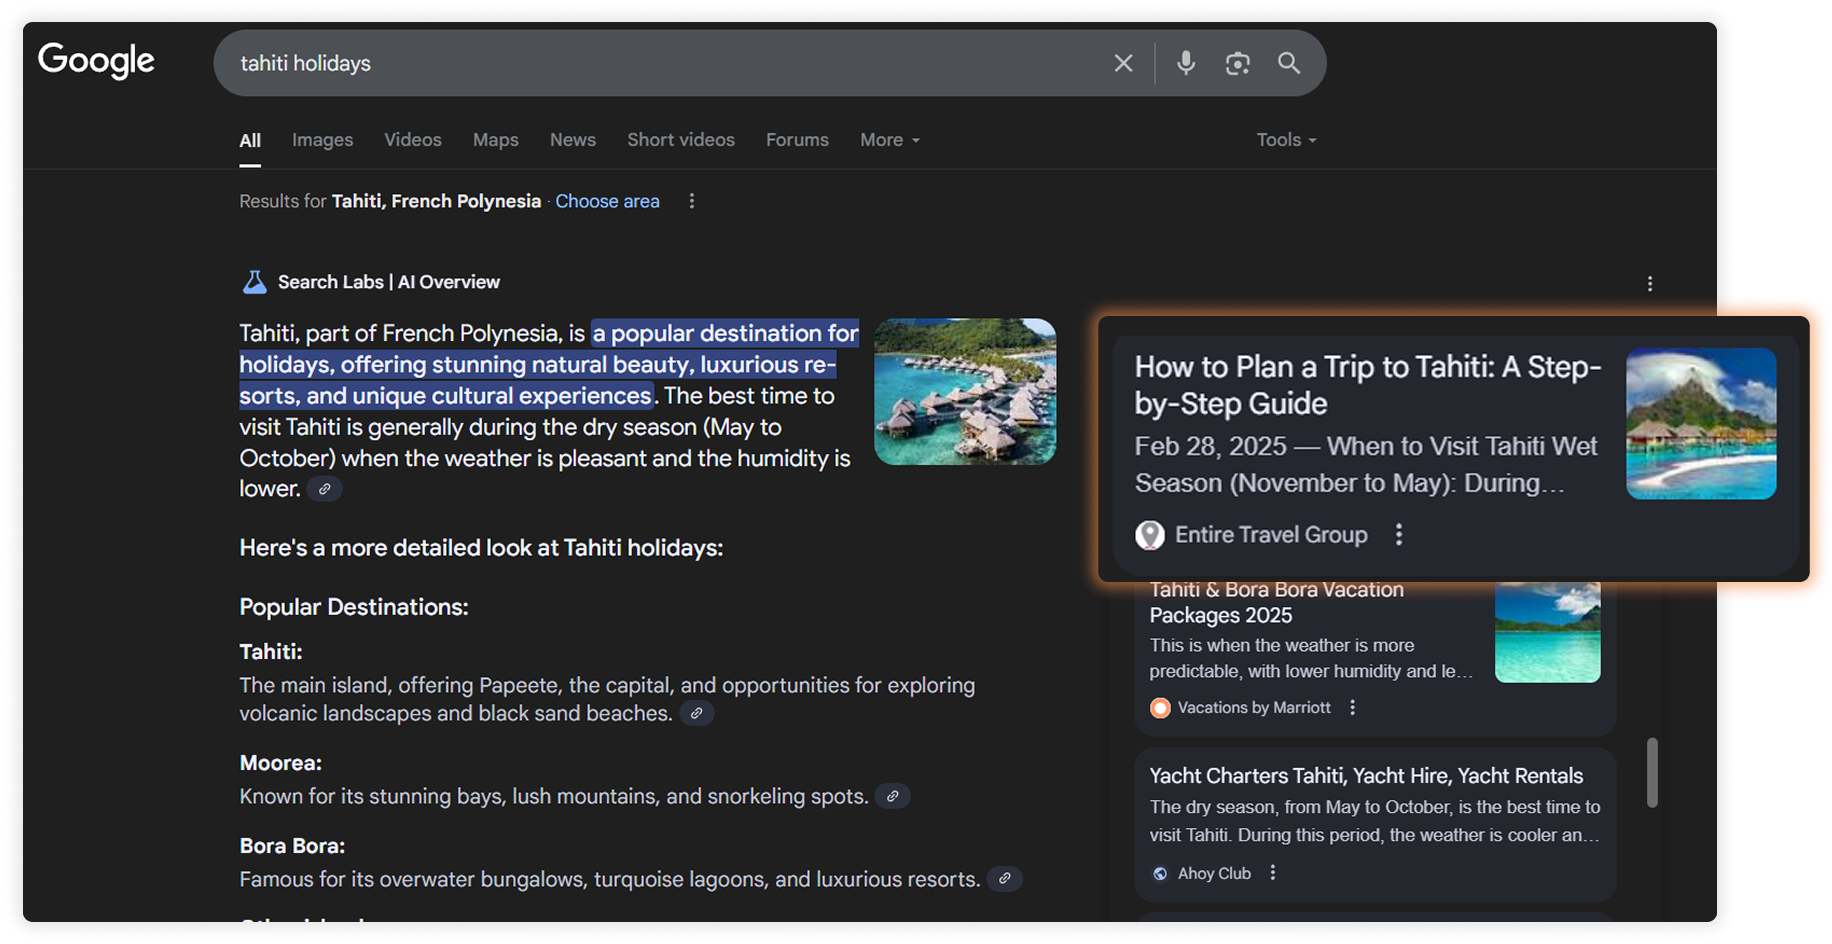The height and width of the screenshot is (944, 1832).
Task: Switch to the Maps tab
Action: click(x=495, y=140)
